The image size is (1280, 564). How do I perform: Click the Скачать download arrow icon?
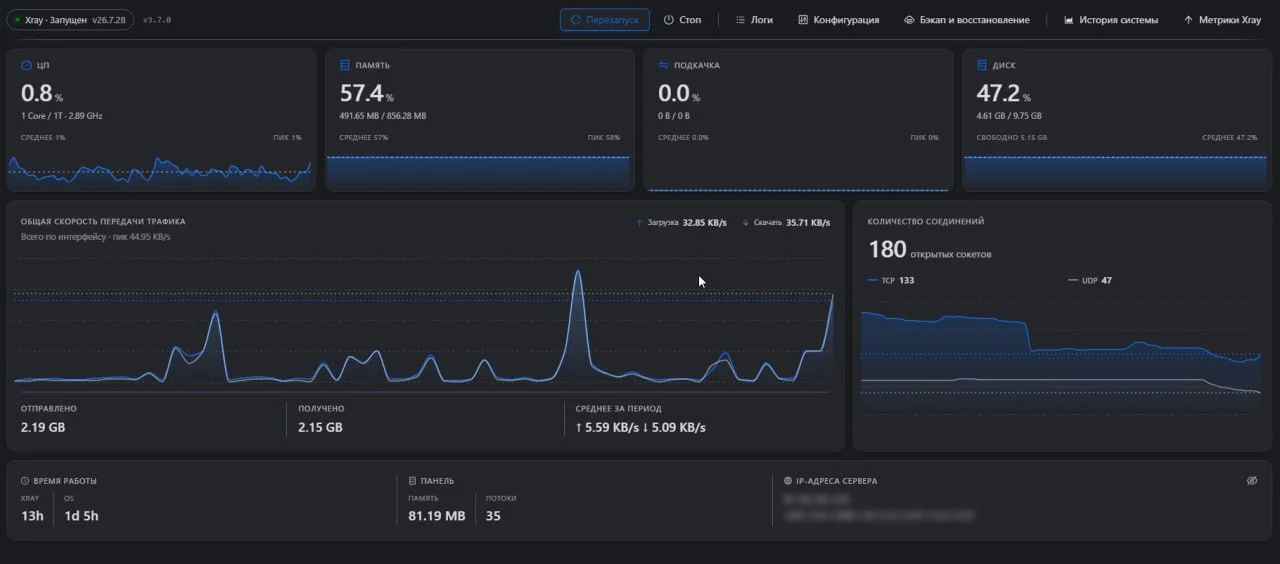click(746, 223)
